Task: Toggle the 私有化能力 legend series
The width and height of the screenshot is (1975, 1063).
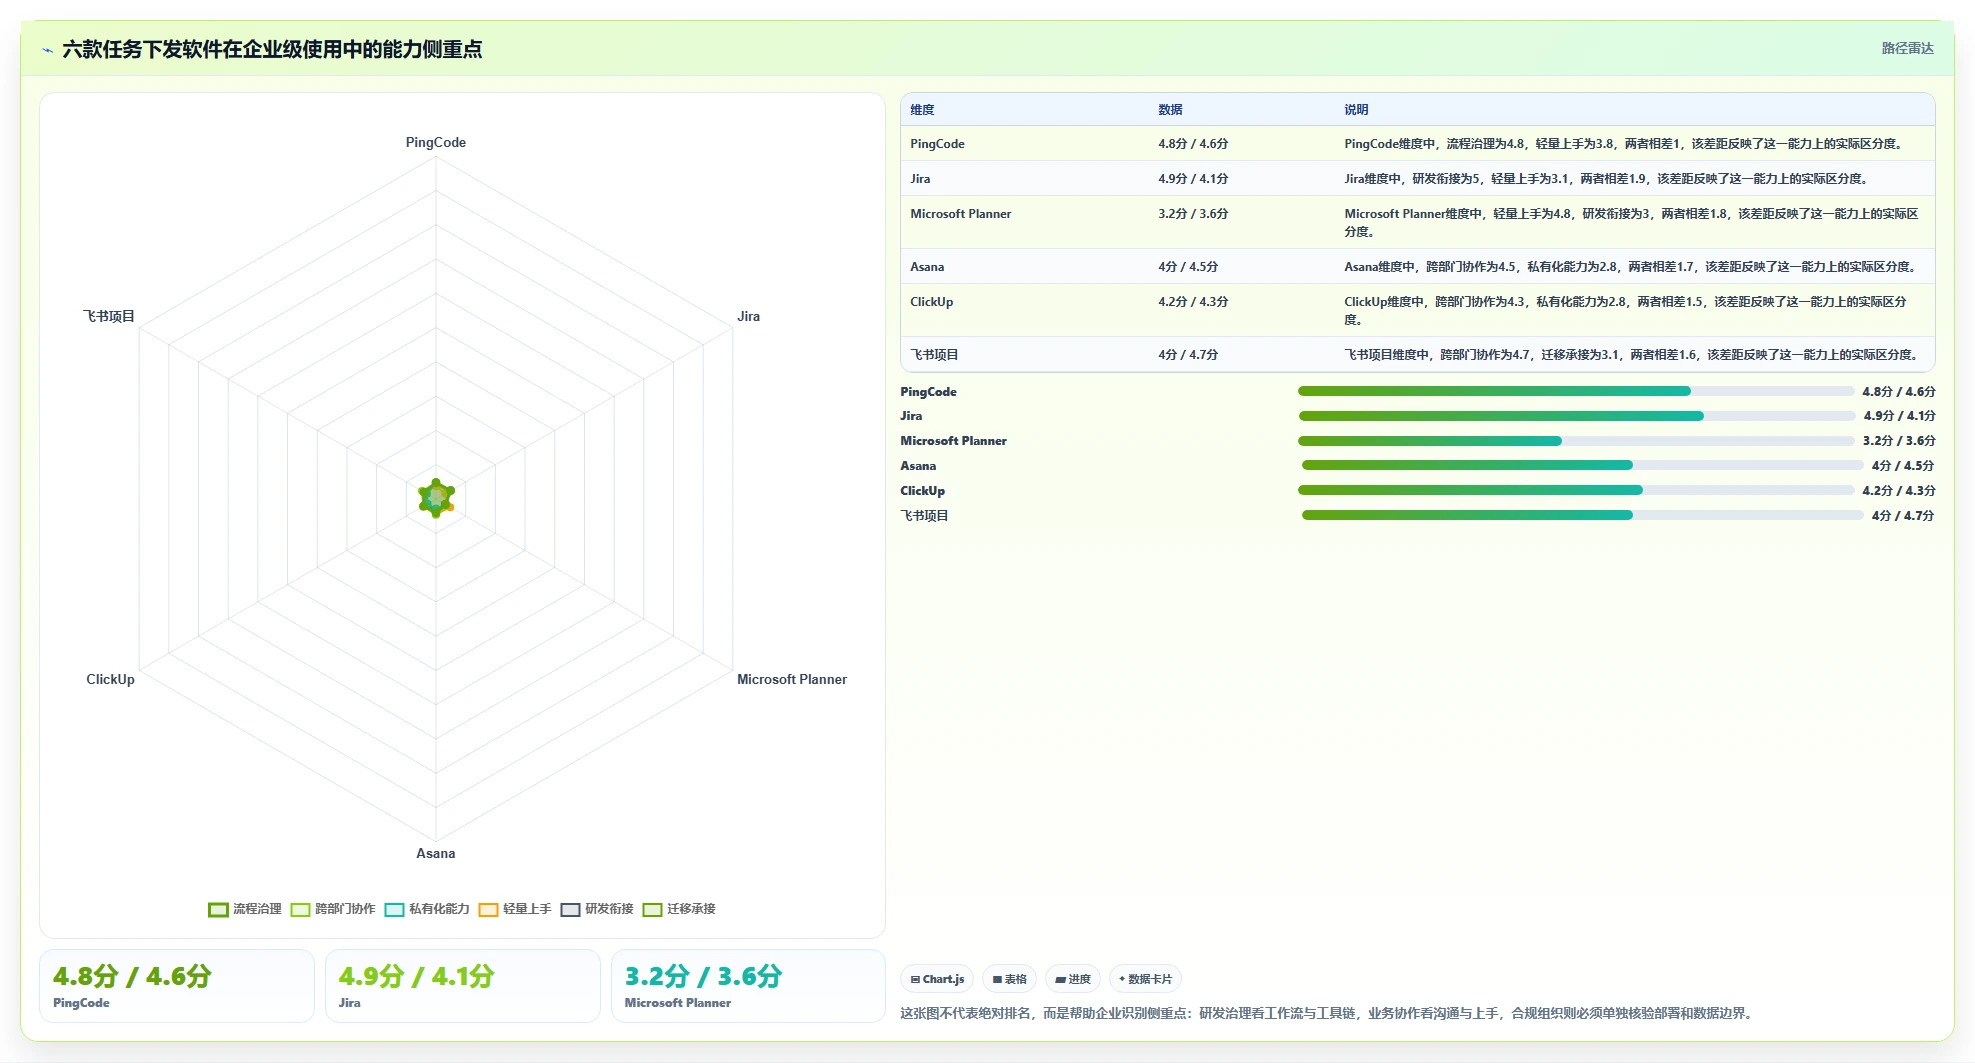Action: 427,909
